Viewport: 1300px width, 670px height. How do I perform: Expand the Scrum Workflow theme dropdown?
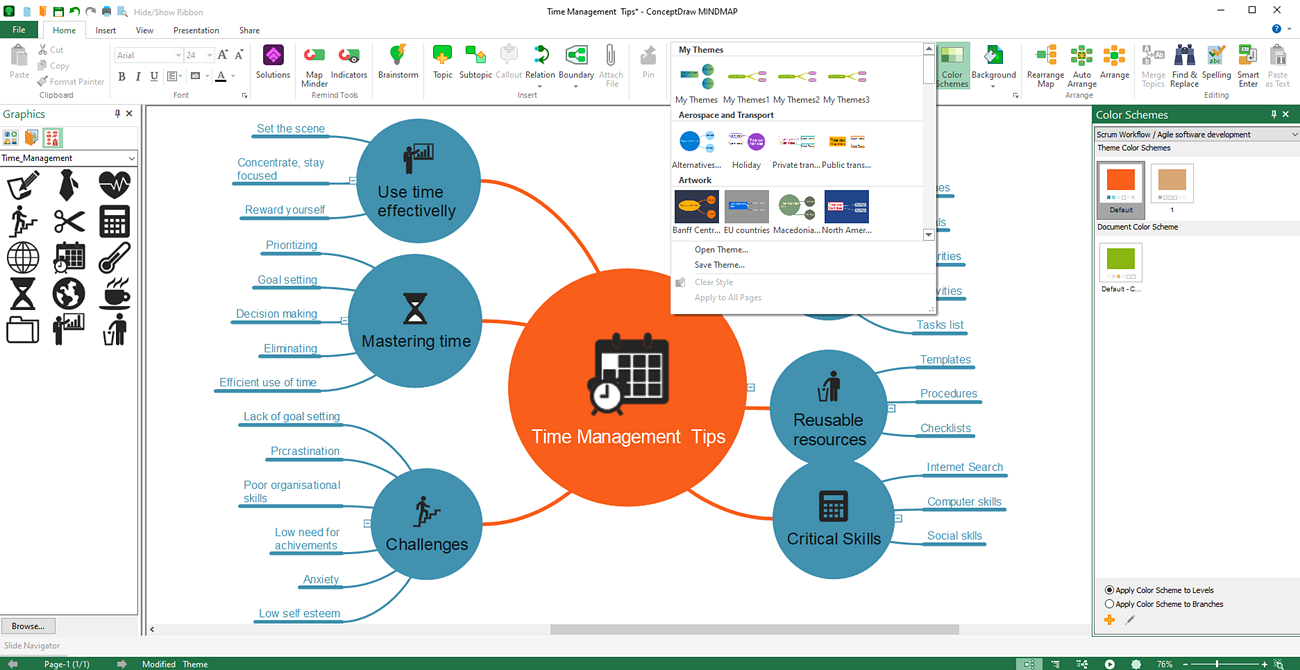pos(1295,134)
